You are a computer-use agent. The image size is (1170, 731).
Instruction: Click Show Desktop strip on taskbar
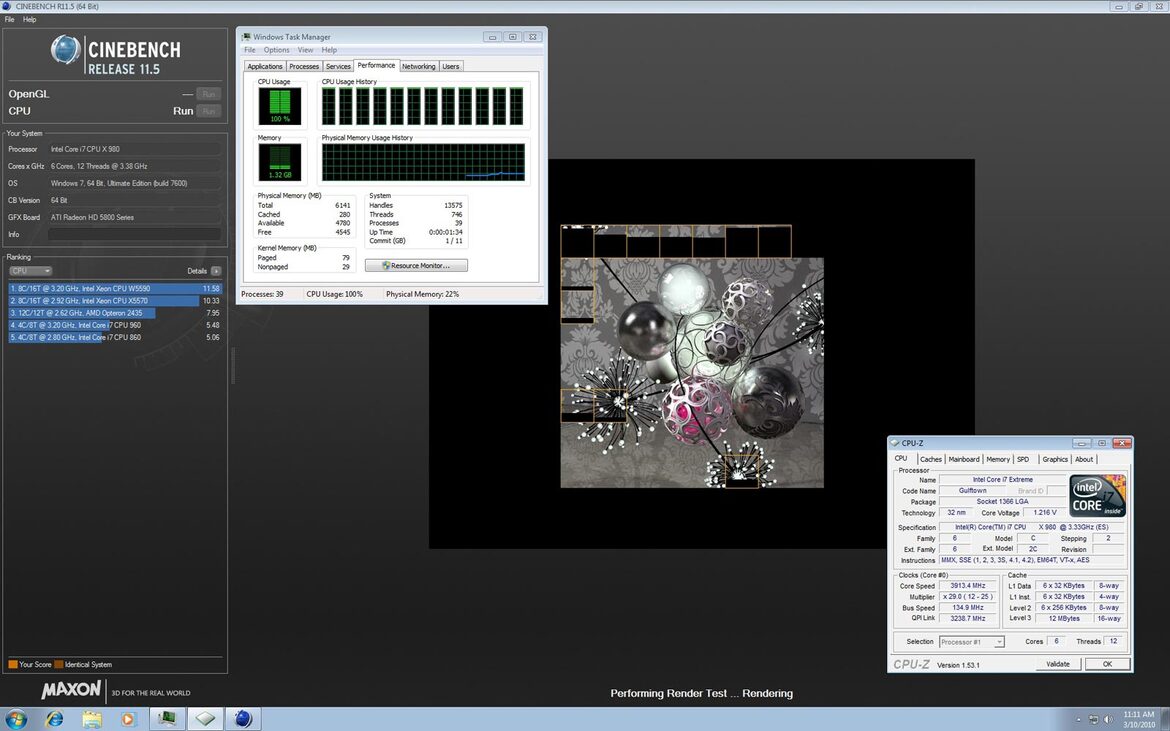[x=1166, y=719]
